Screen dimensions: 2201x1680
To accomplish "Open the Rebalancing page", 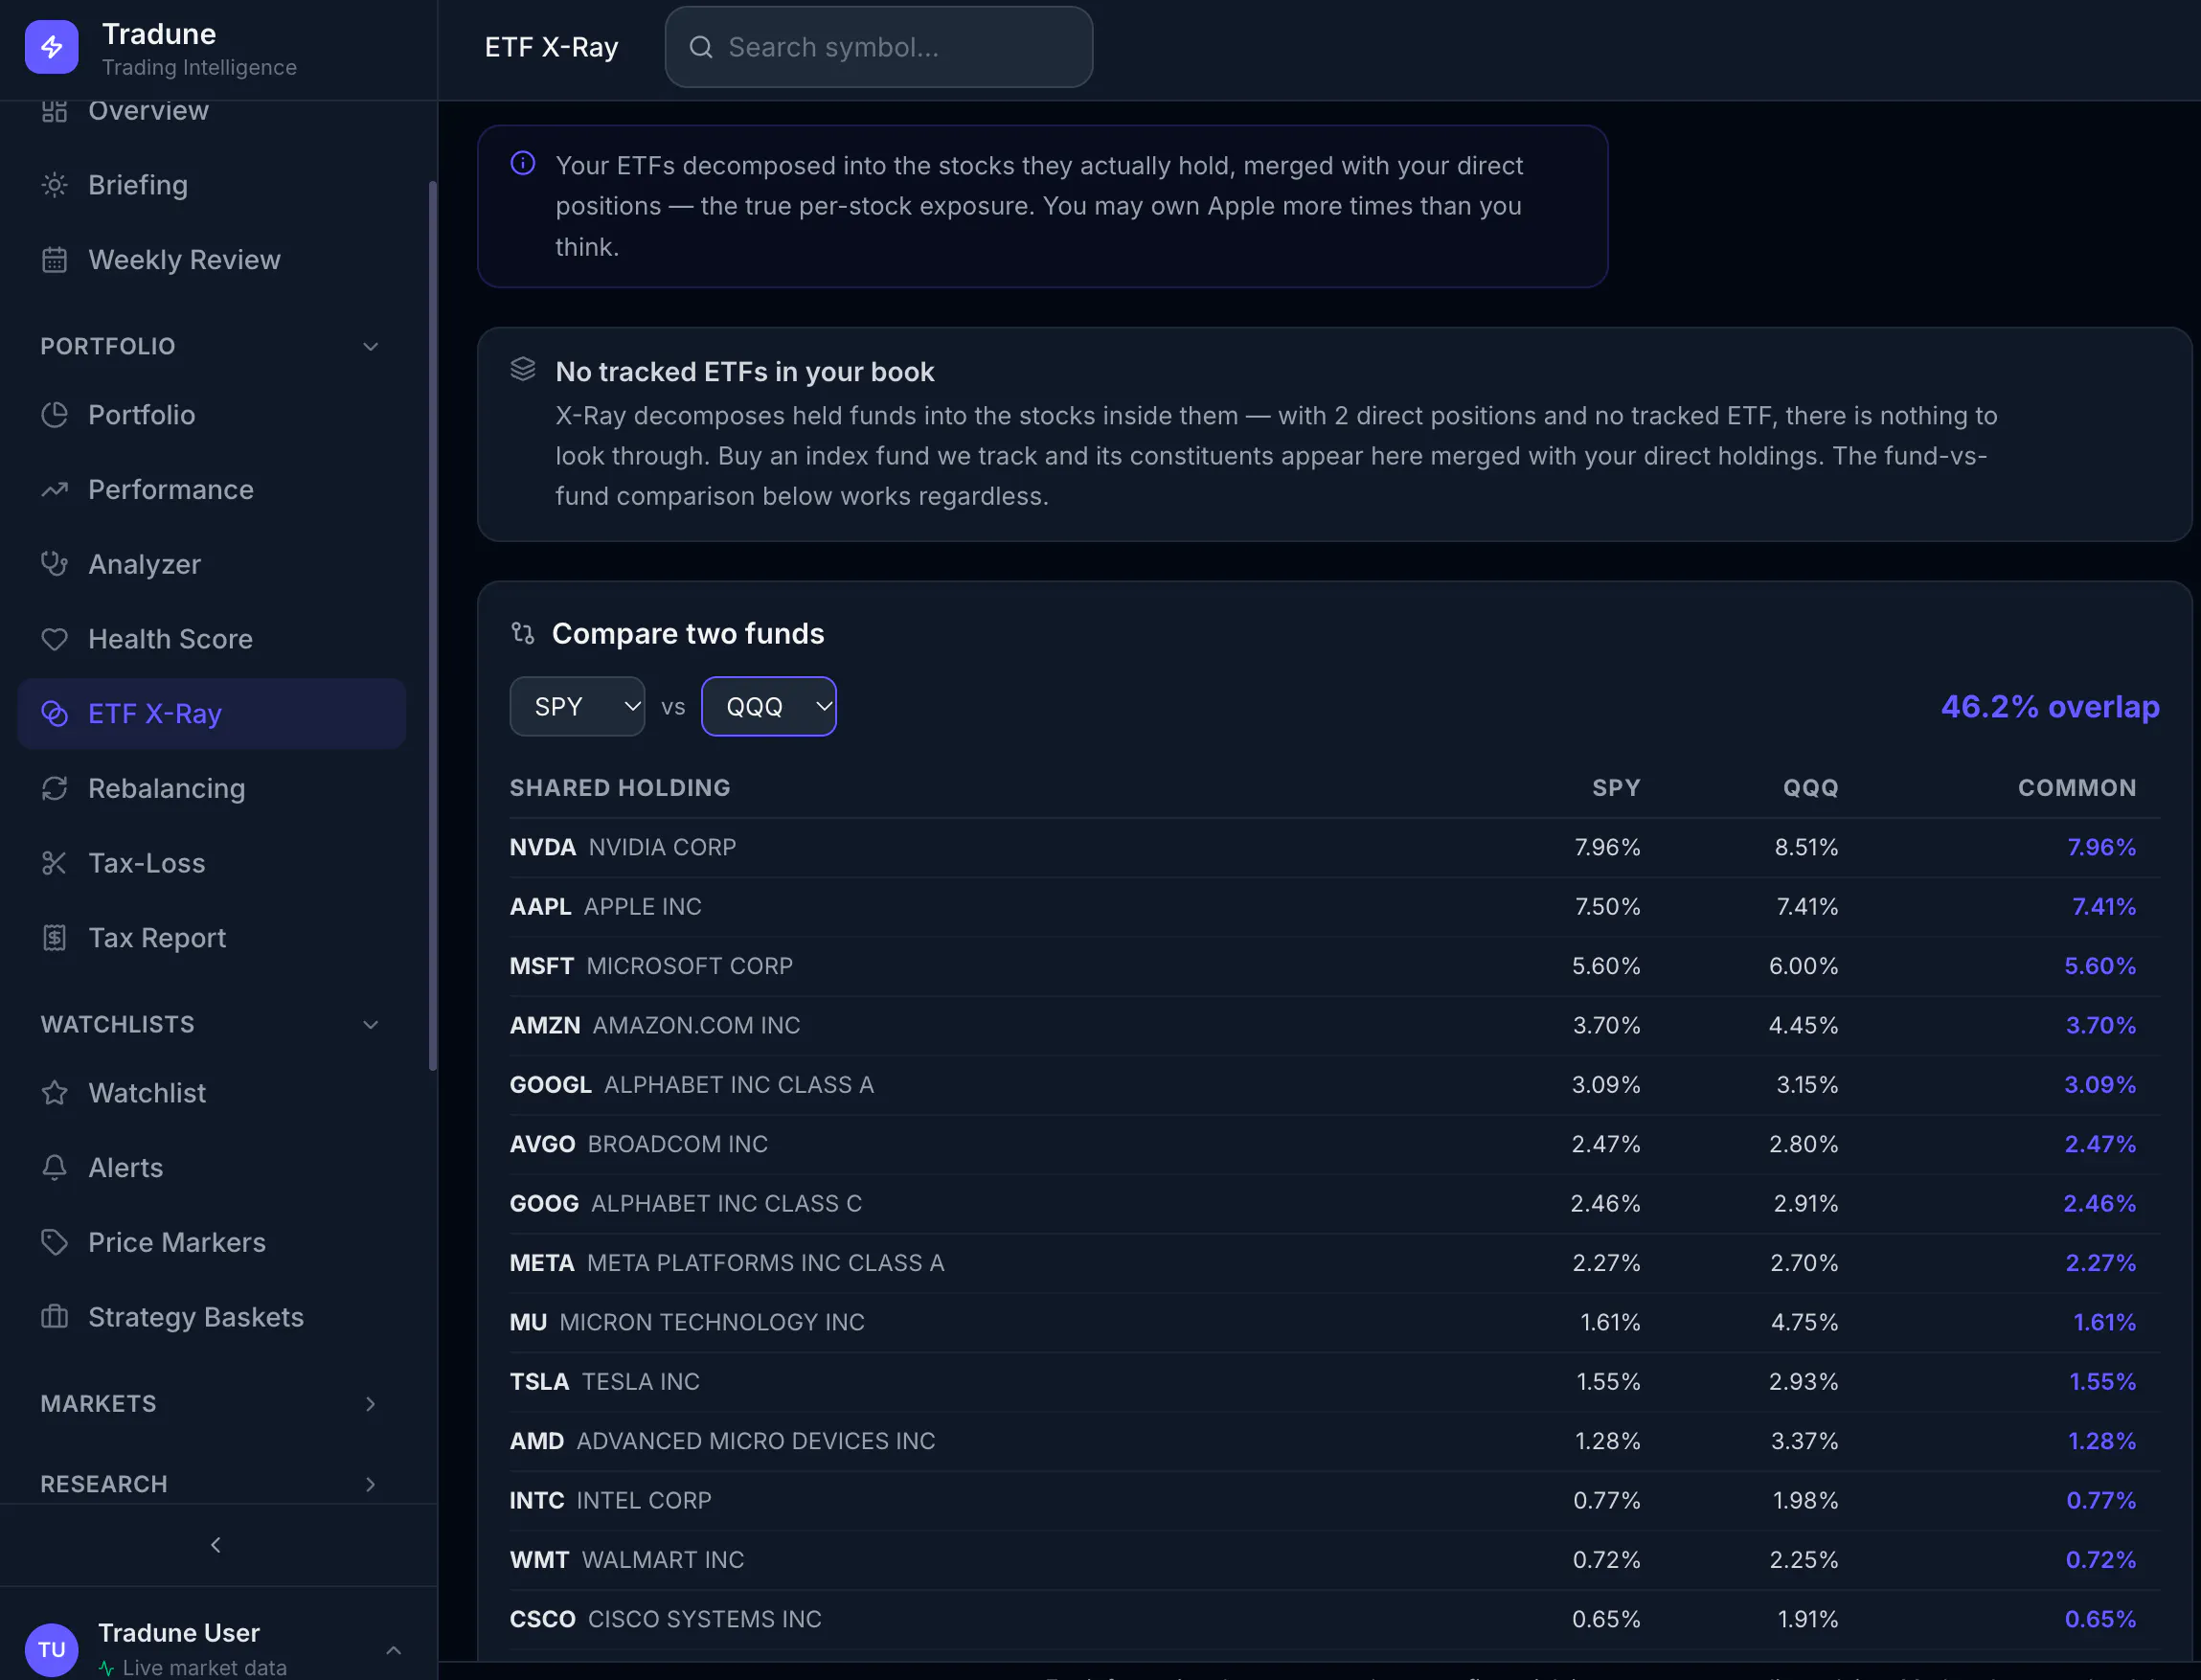I will coord(212,789).
